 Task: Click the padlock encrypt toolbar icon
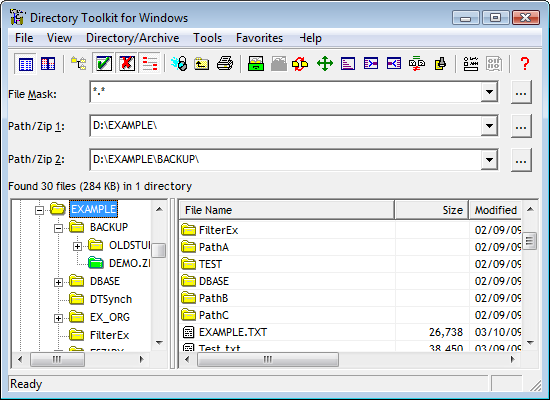point(179,64)
